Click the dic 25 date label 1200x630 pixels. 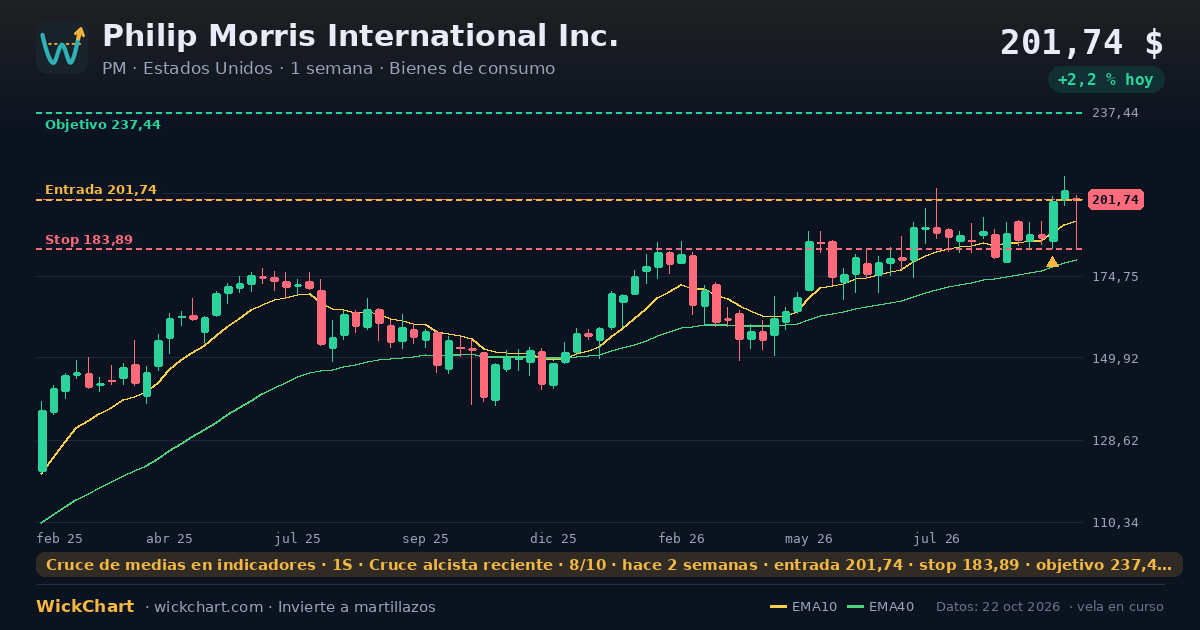553,538
